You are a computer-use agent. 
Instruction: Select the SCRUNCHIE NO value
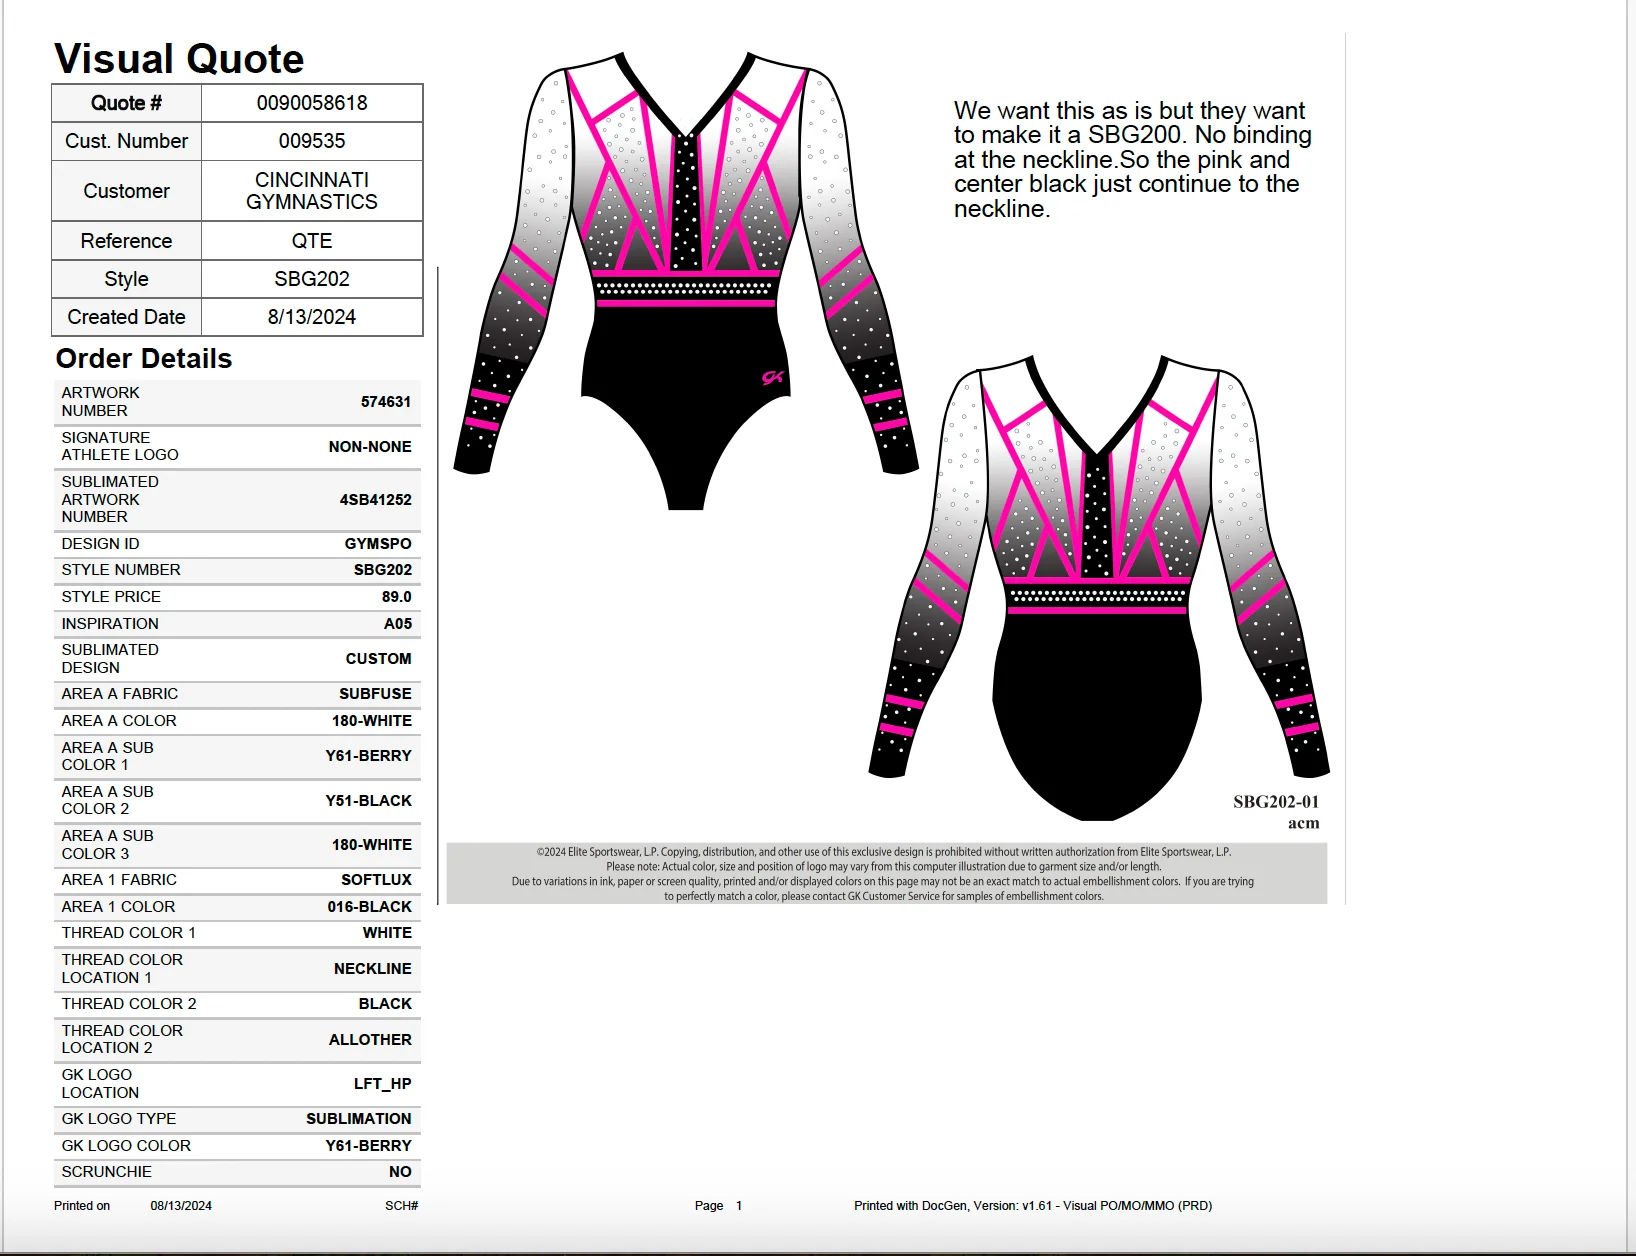point(400,1171)
